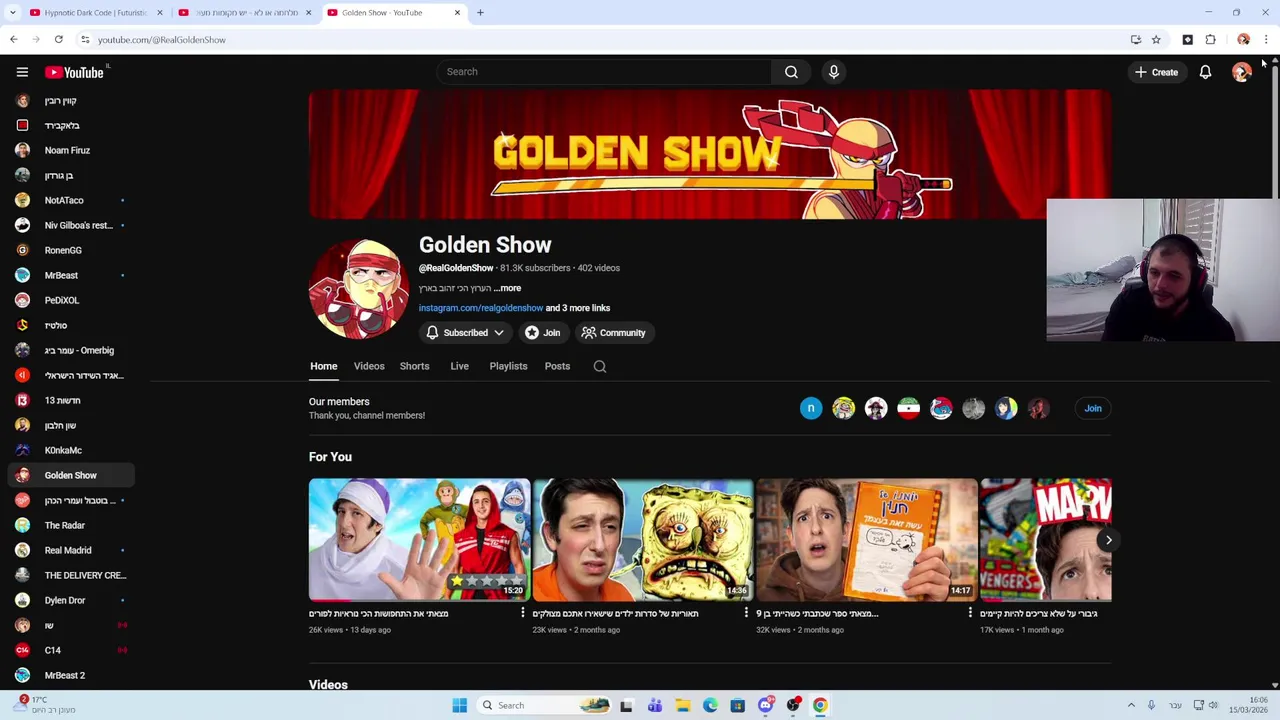
Task: Open PeDiXOL channel in sidebar
Action: 70,300
